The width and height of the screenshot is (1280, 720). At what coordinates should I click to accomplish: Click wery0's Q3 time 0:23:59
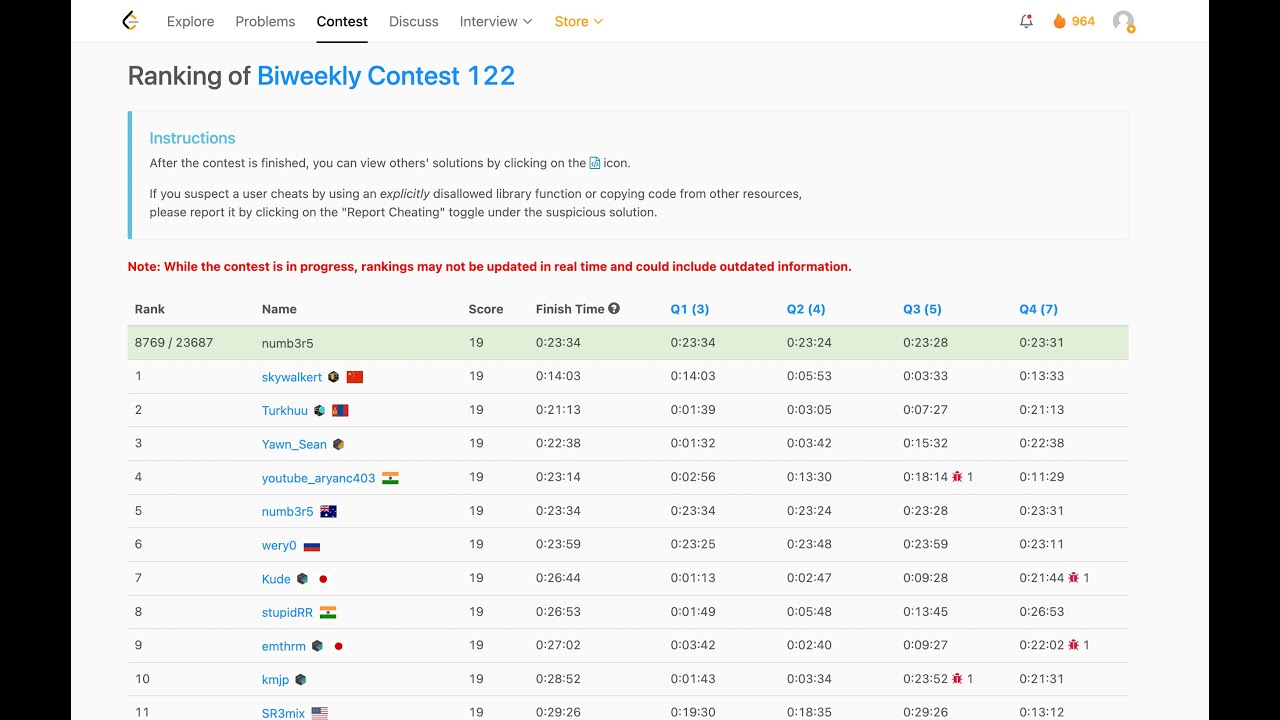click(926, 544)
